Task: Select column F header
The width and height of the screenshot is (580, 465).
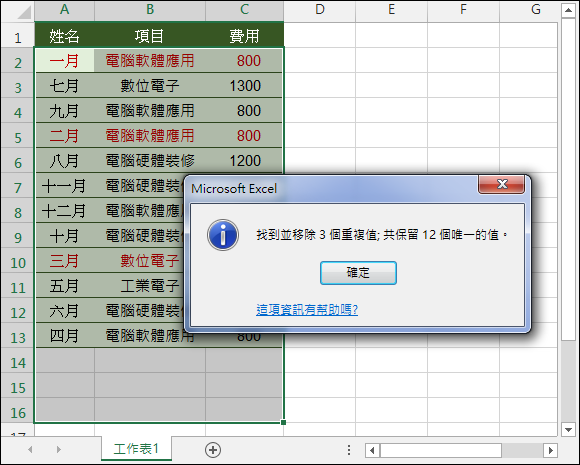Action: point(463,10)
